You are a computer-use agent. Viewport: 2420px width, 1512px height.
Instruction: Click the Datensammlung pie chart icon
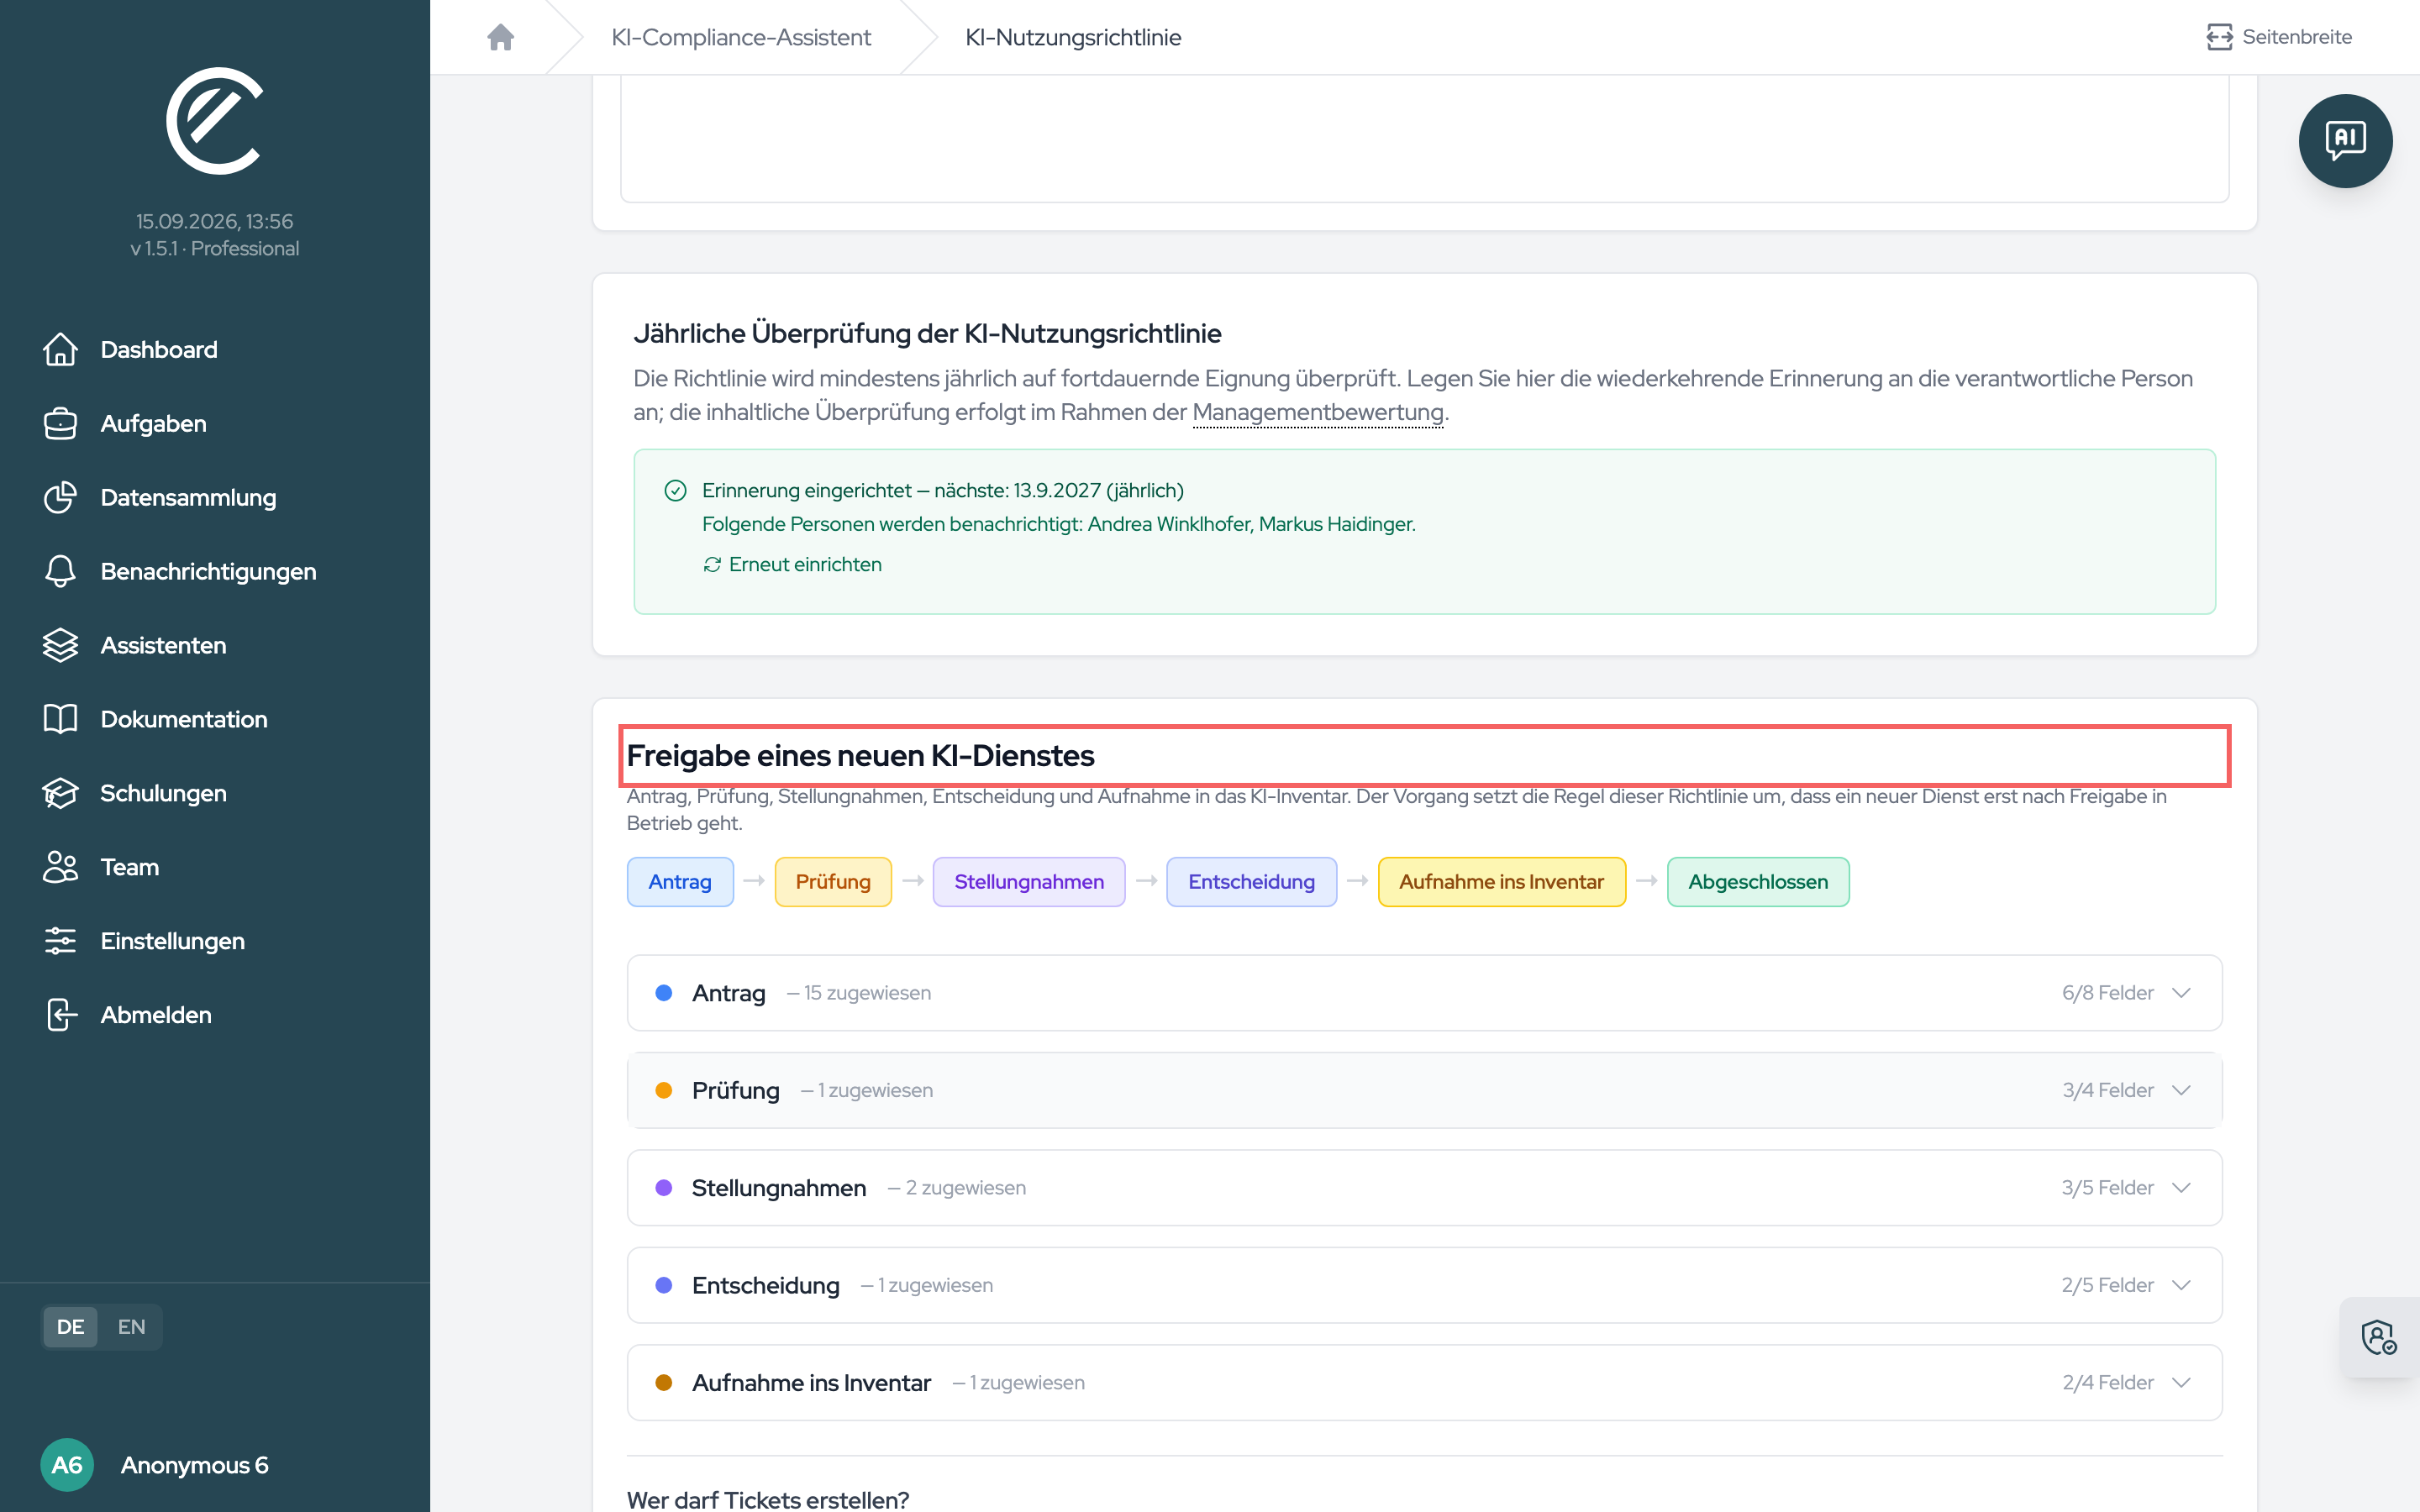60,497
